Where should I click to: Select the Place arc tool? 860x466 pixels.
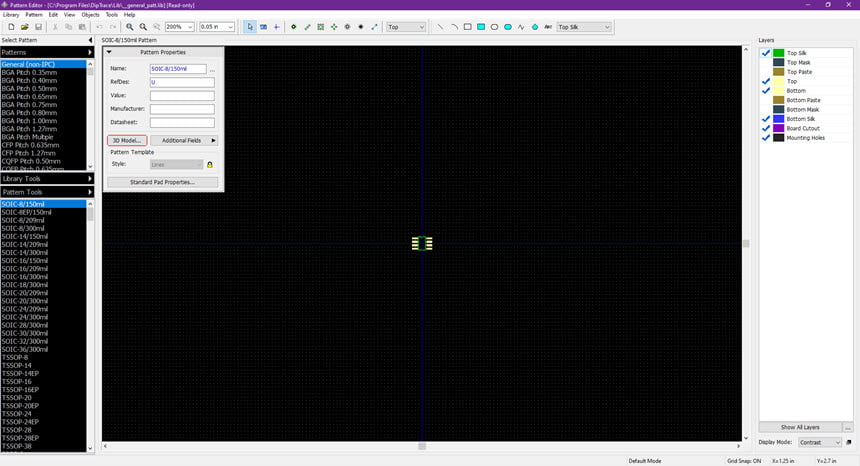[454, 27]
